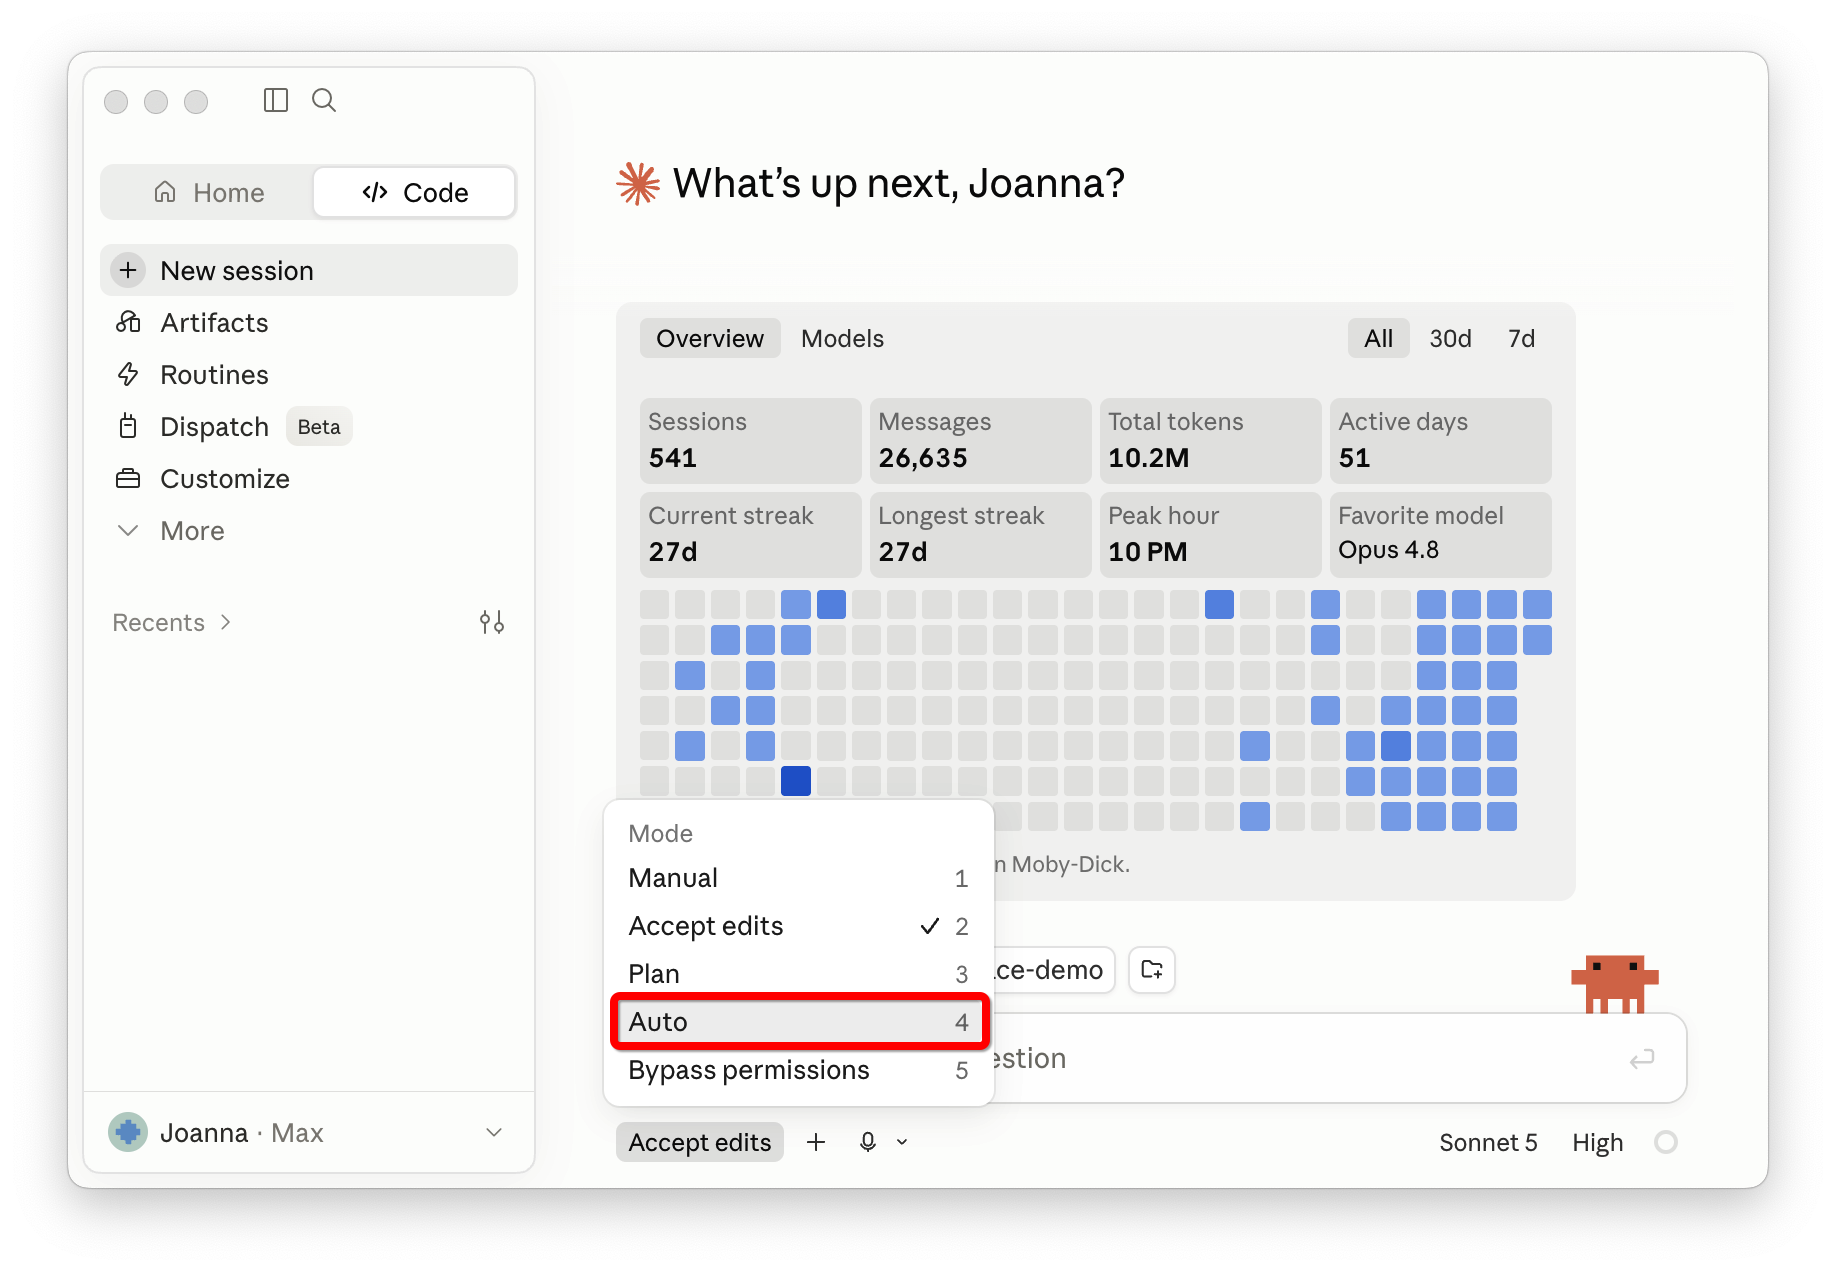Switch to the Models tab

coord(842,338)
